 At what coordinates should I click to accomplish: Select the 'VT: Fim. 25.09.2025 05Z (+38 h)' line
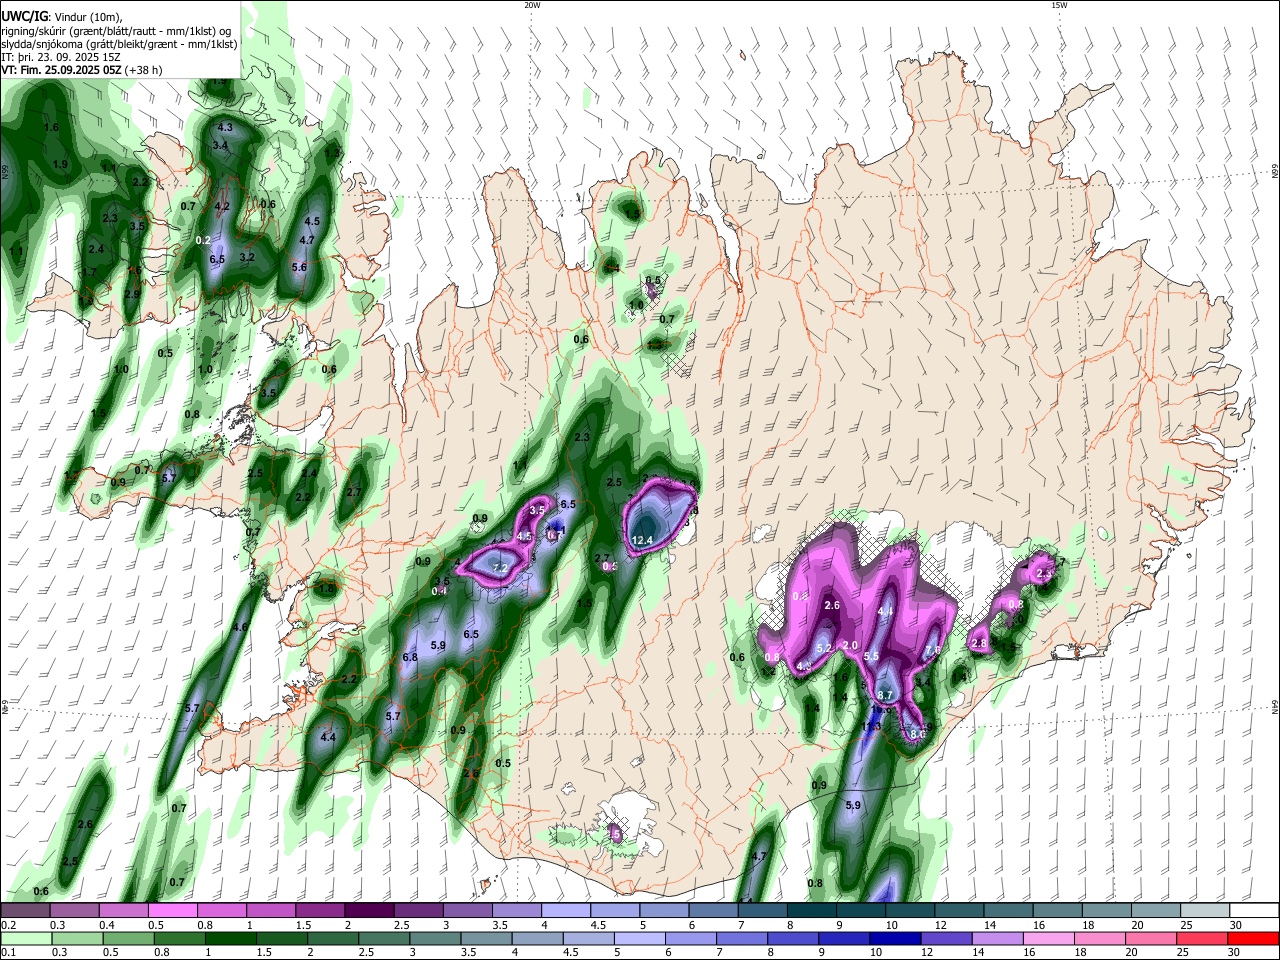click(82, 70)
